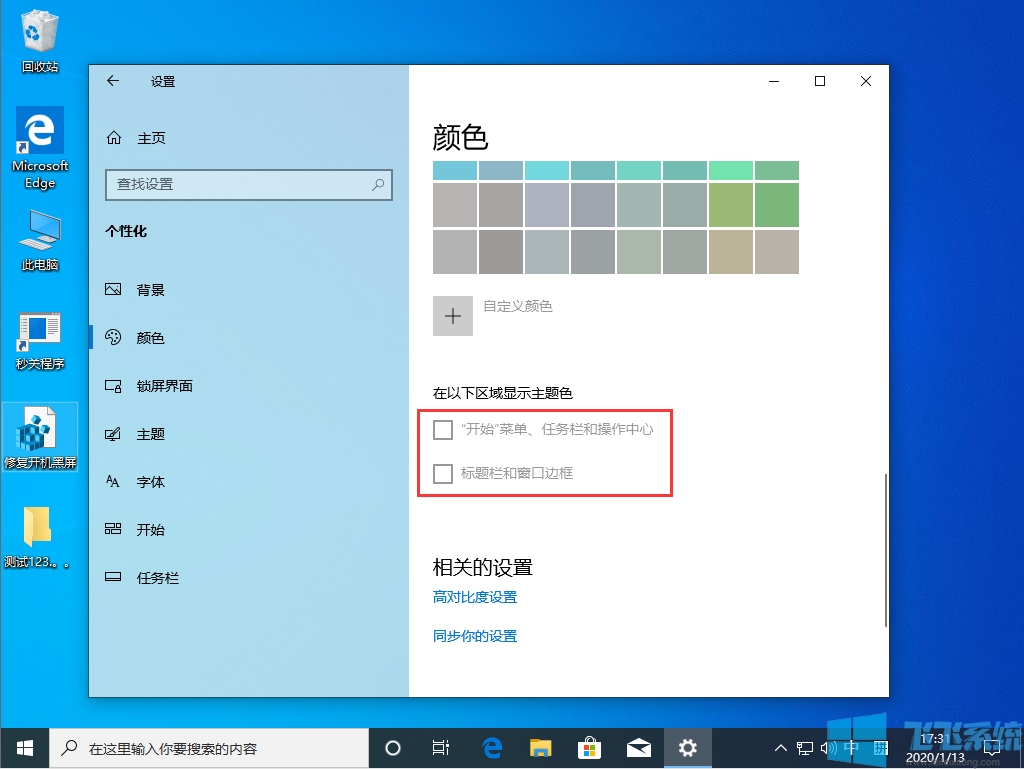Click the Home icon in Settings sidebar
Viewport: 1024px width, 769px height.
tap(113, 137)
